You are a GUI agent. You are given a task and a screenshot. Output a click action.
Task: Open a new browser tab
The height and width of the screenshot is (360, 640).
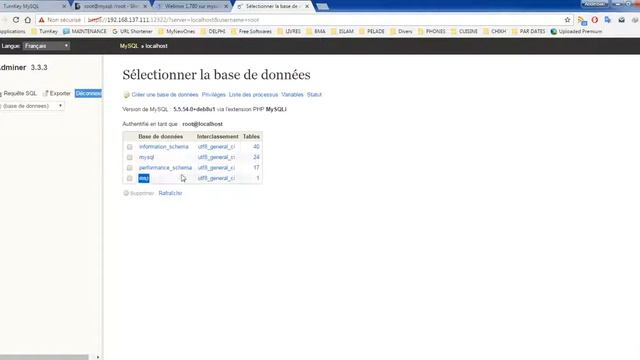pyautogui.click(x=322, y=7)
